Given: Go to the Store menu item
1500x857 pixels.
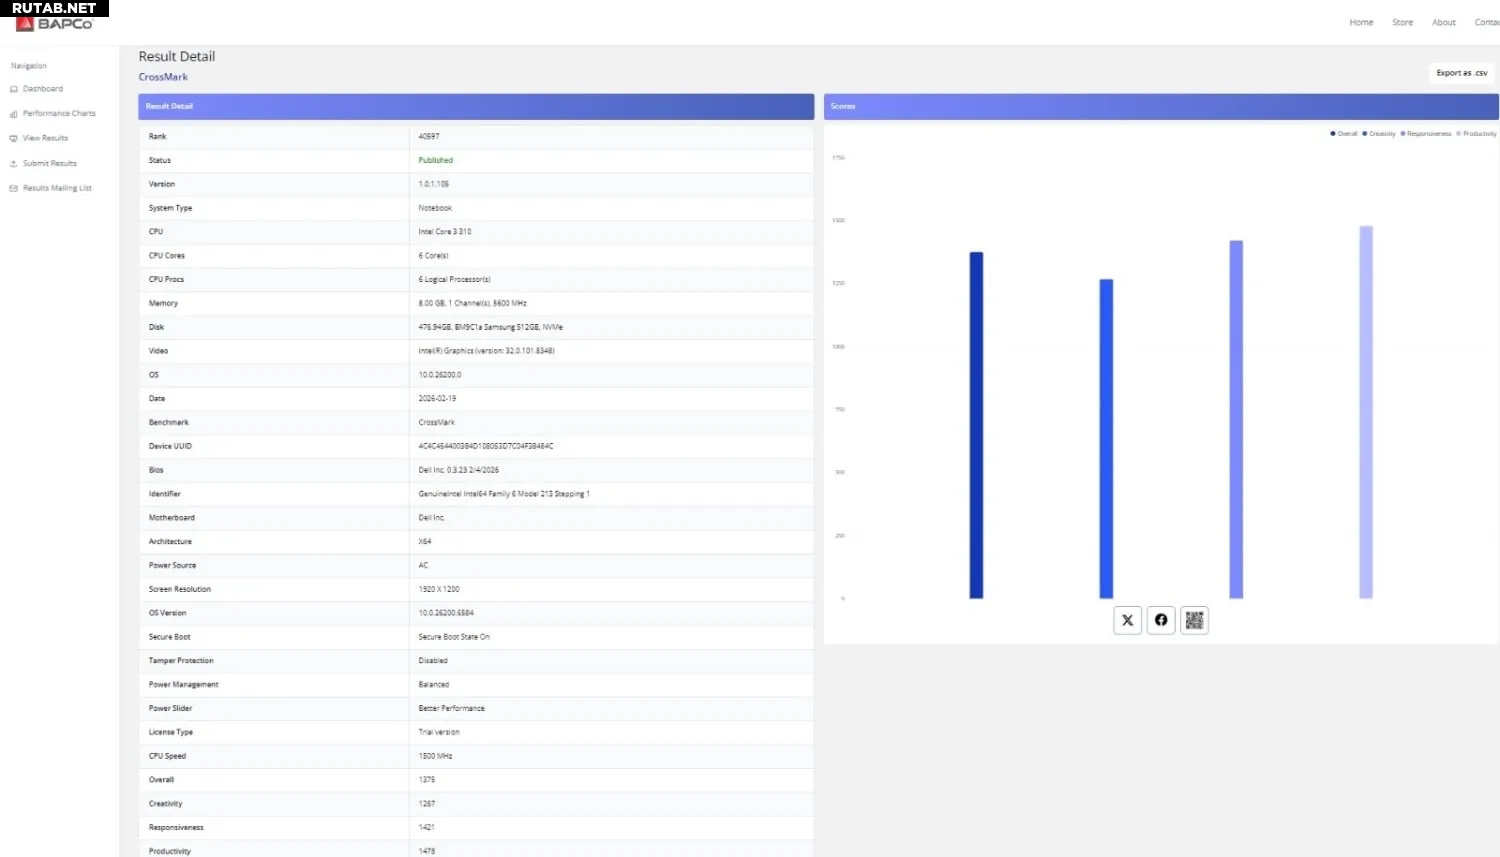Looking at the screenshot, I should (x=1402, y=22).
